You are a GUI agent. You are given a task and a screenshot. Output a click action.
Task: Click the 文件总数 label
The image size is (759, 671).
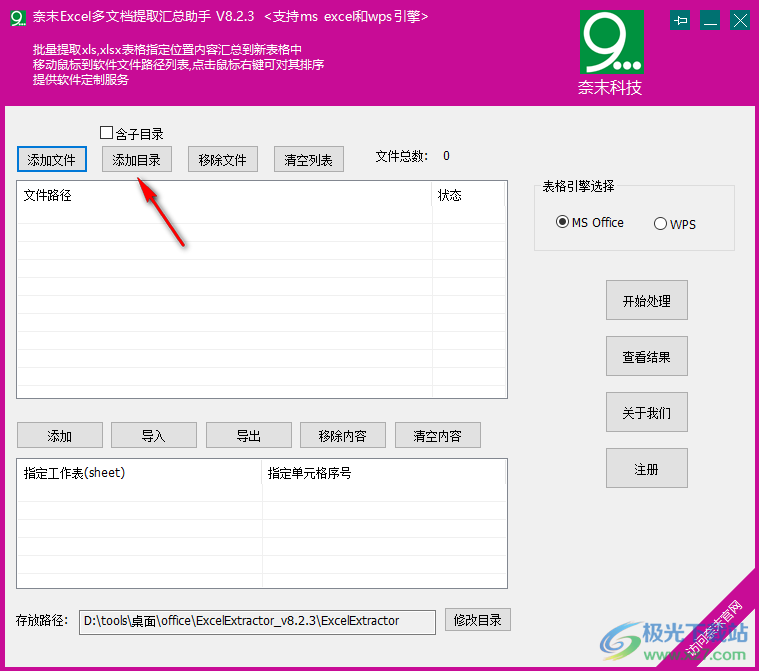402,156
